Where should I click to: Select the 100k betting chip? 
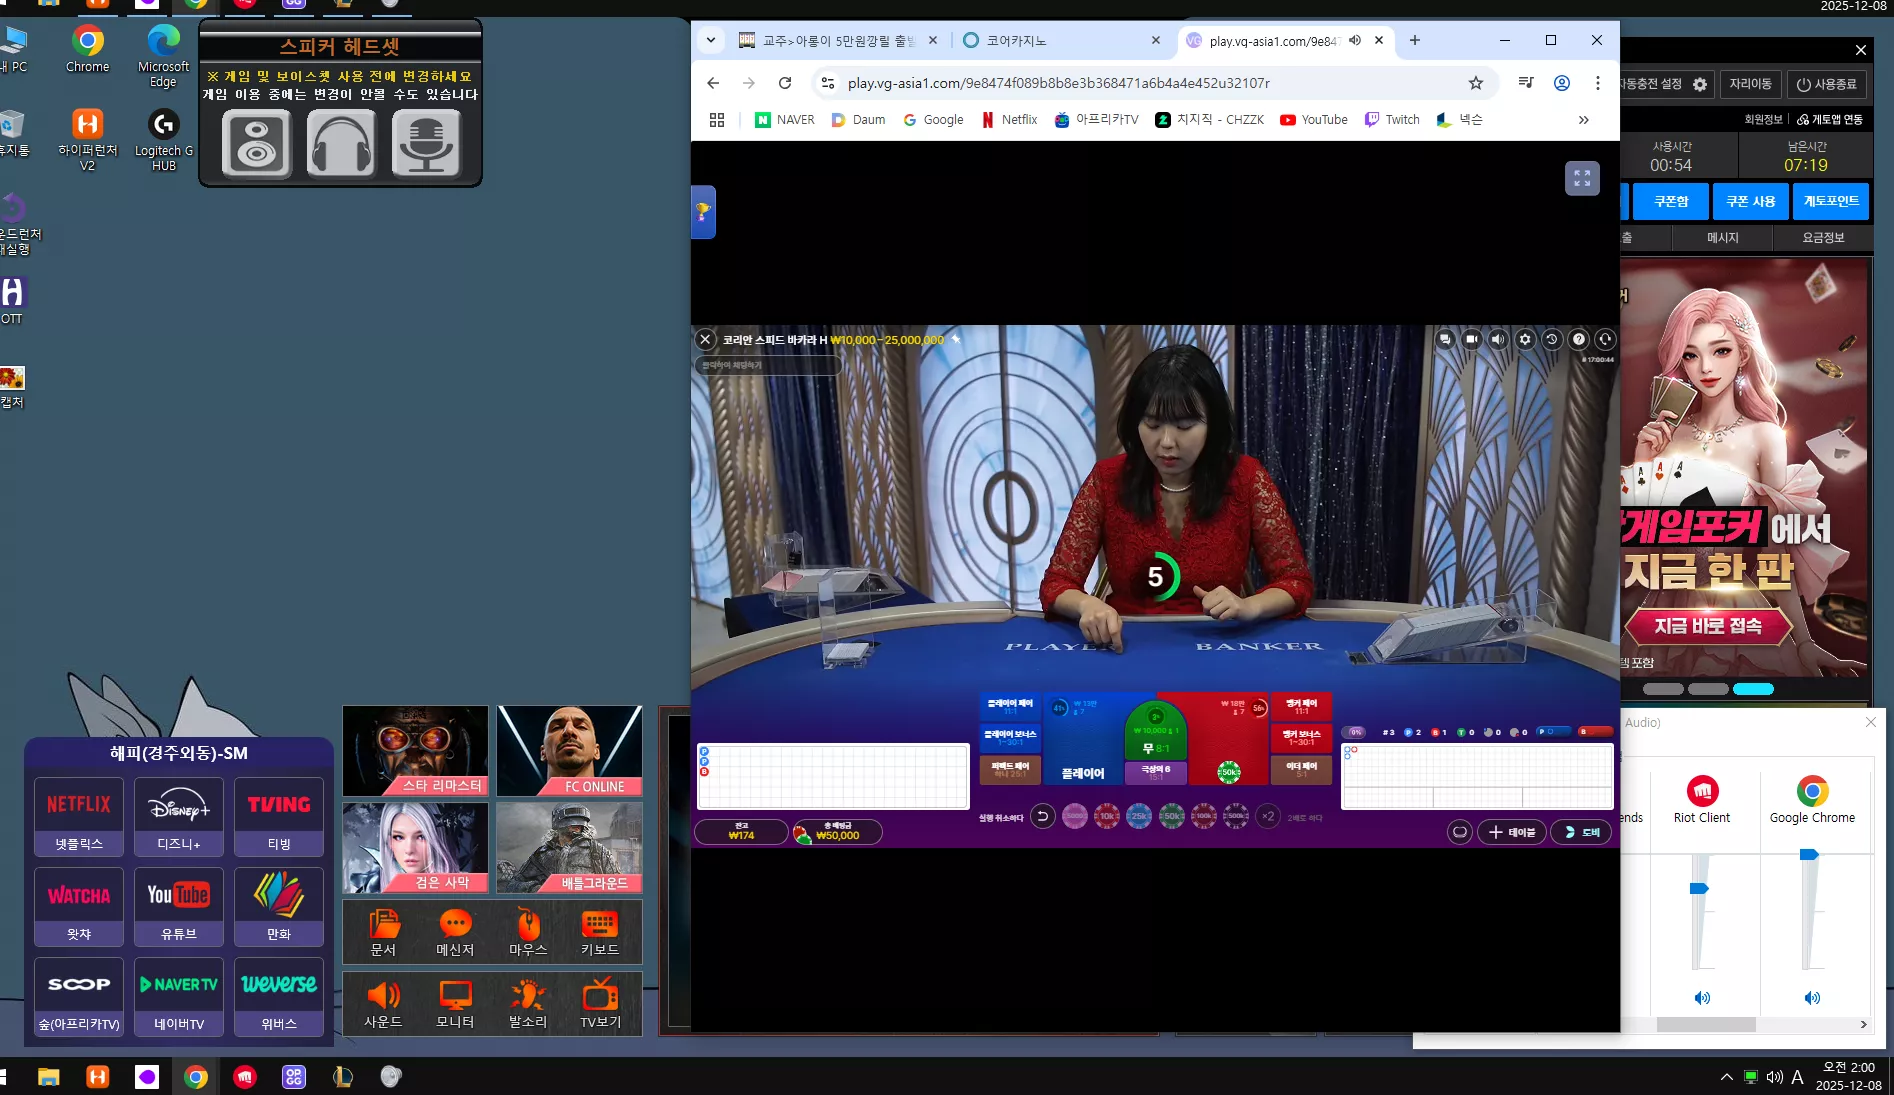point(1204,816)
